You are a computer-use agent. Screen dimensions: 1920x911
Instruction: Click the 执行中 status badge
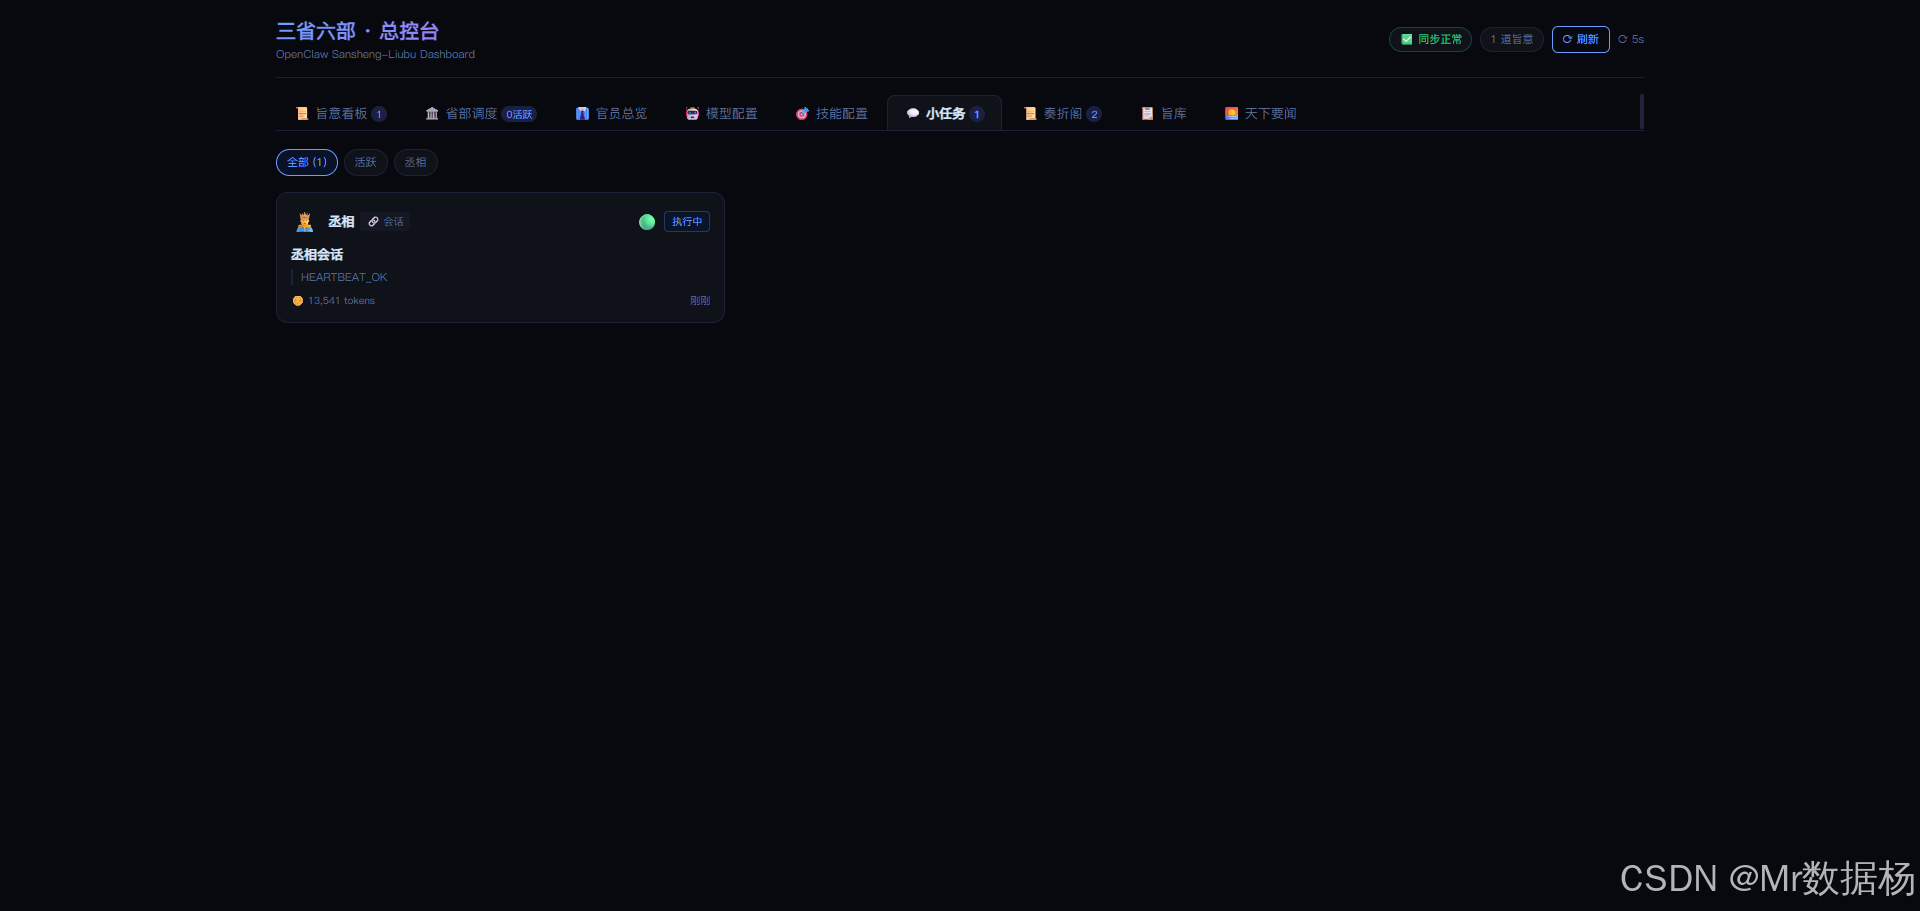pyautogui.click(x=687, y=222)
